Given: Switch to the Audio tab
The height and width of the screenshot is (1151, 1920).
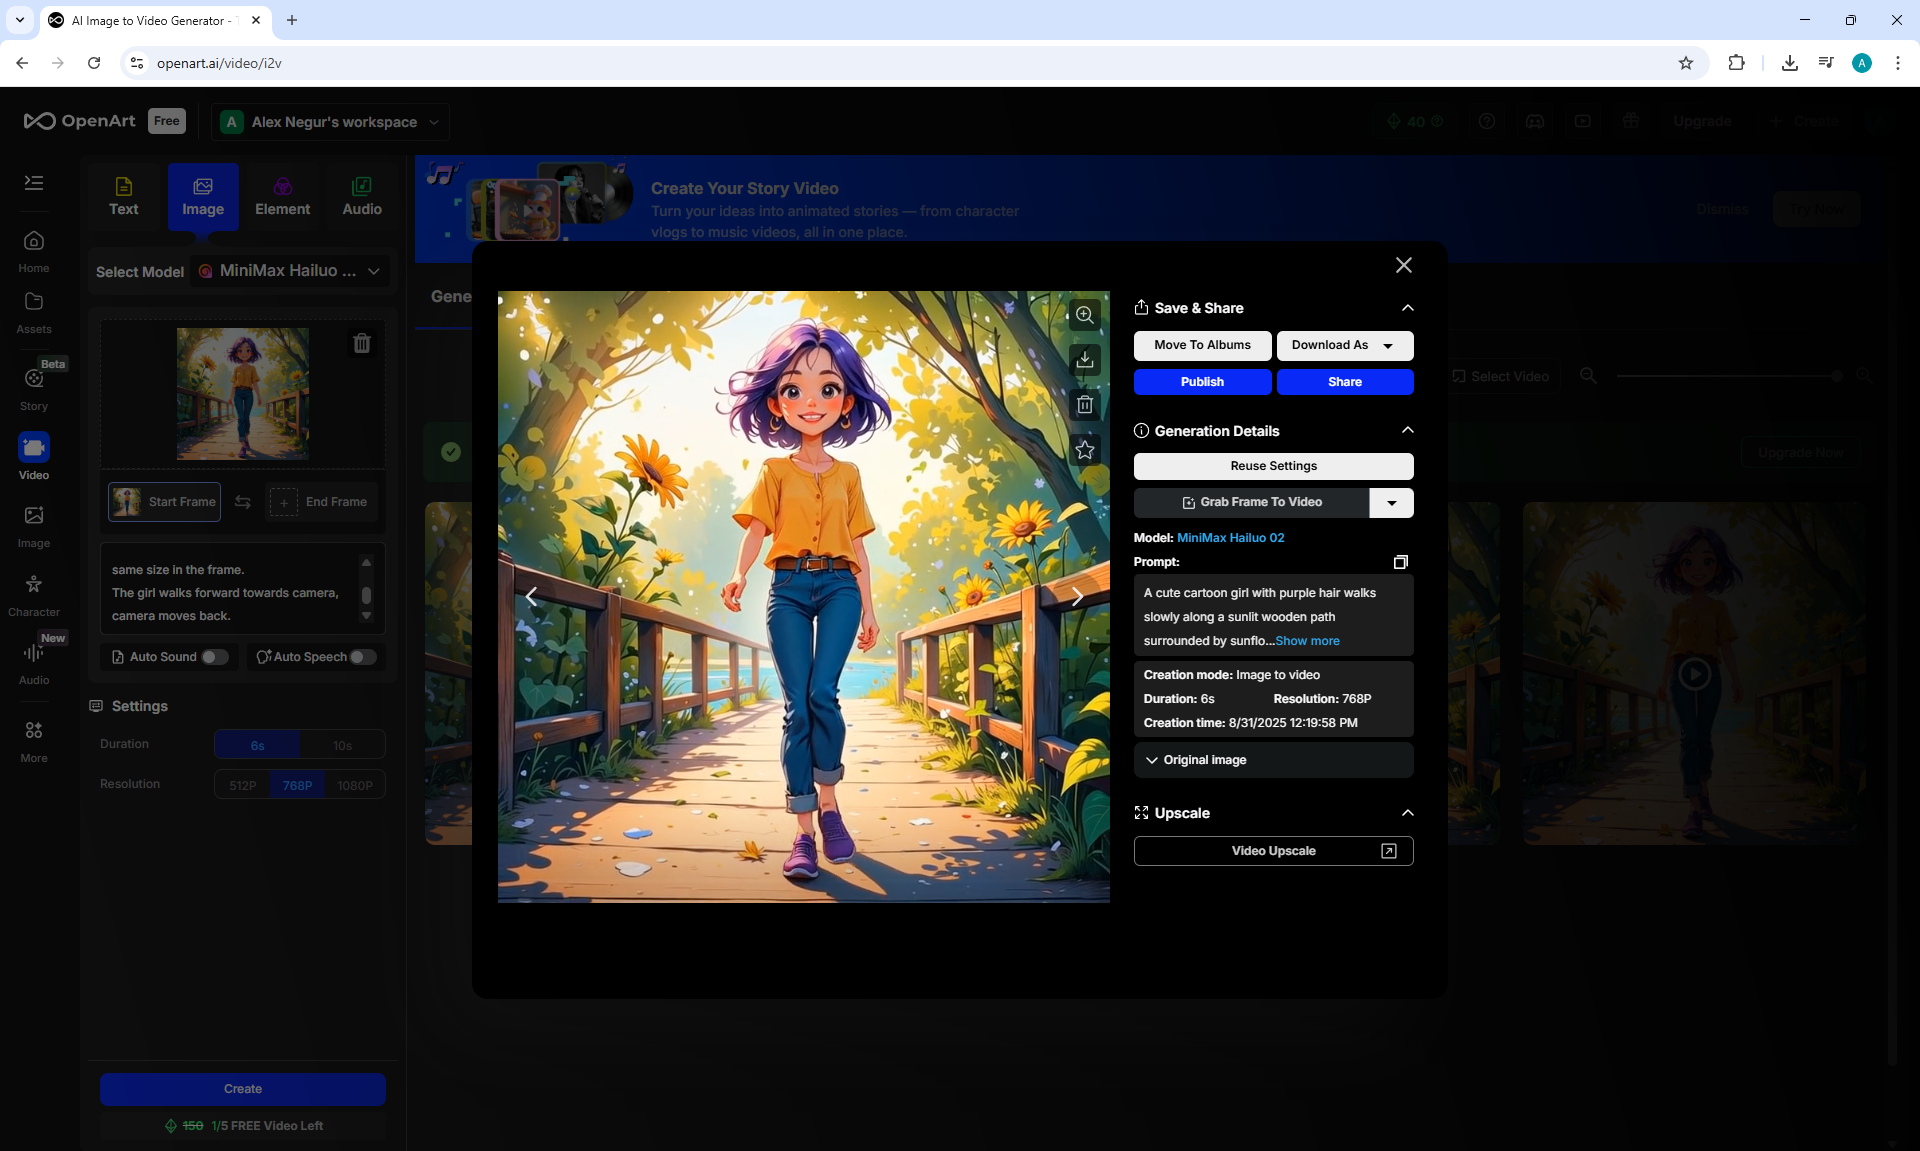Looking at the screenshot, I should pos(362,196).
